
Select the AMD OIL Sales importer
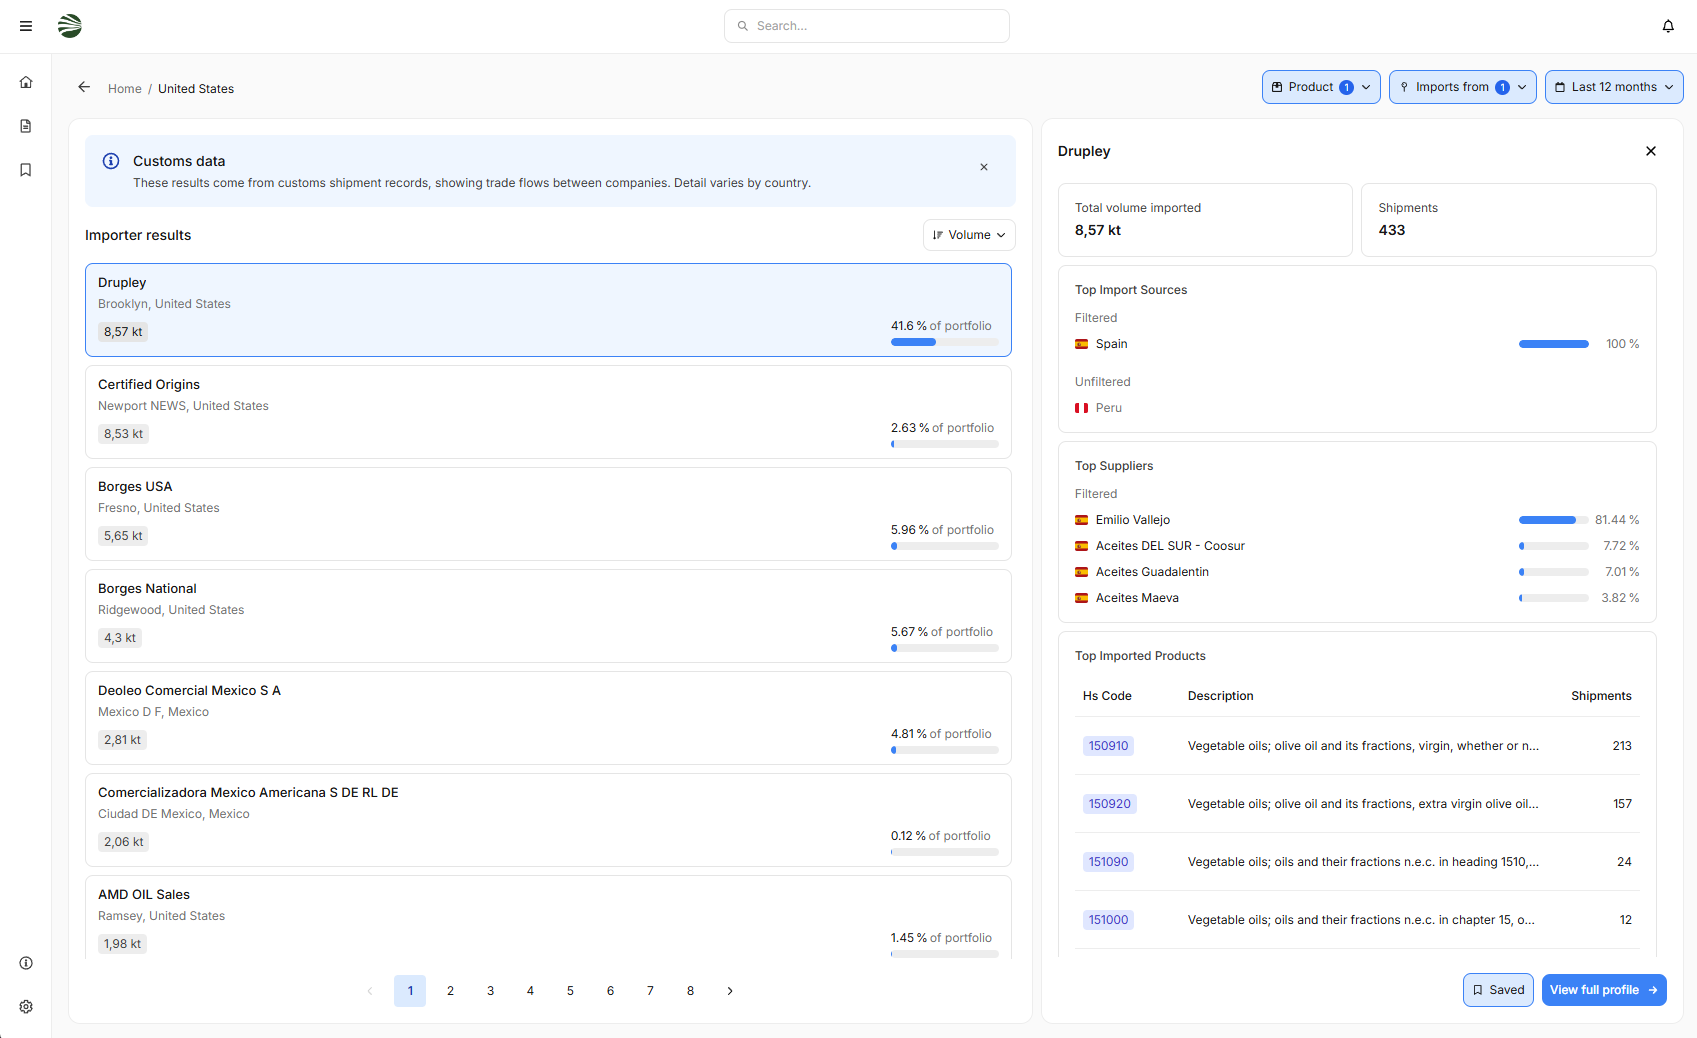(x=548, y=917)
